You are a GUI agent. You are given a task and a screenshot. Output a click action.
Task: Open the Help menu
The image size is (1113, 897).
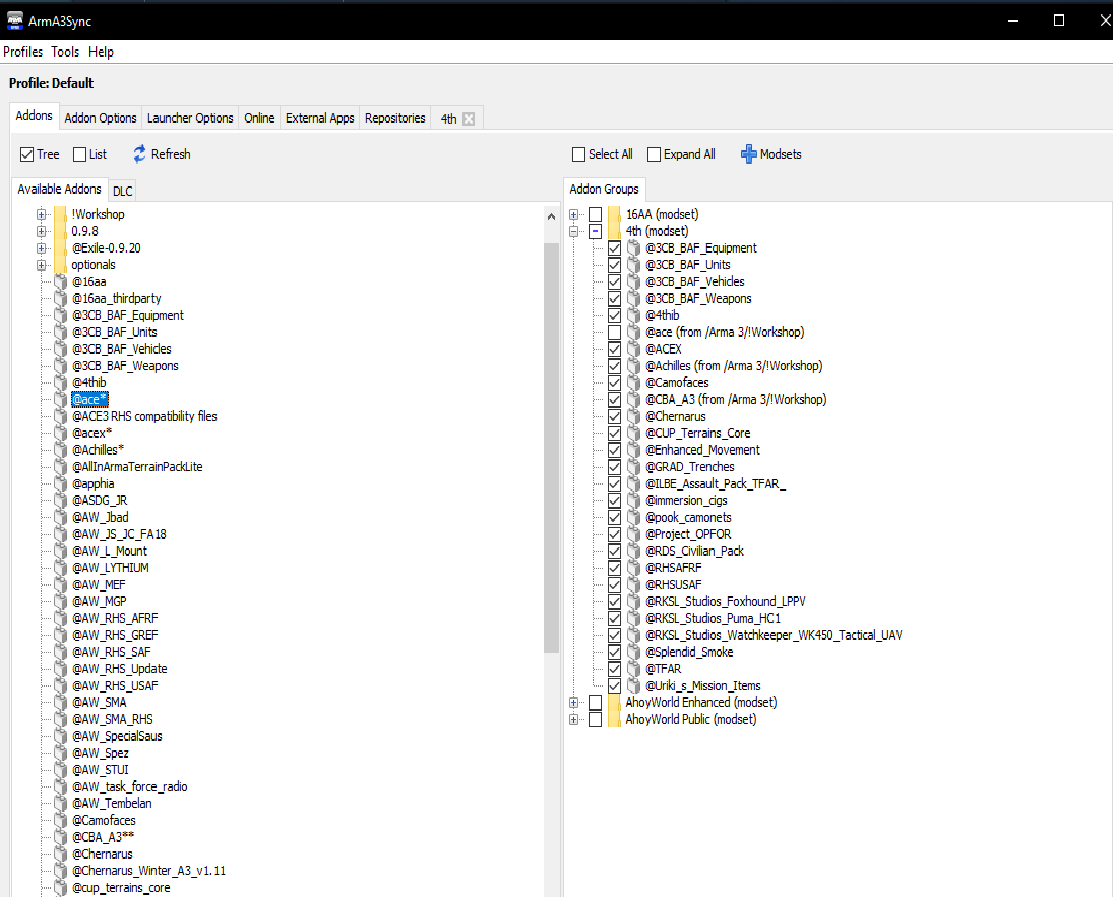[101, 52]
